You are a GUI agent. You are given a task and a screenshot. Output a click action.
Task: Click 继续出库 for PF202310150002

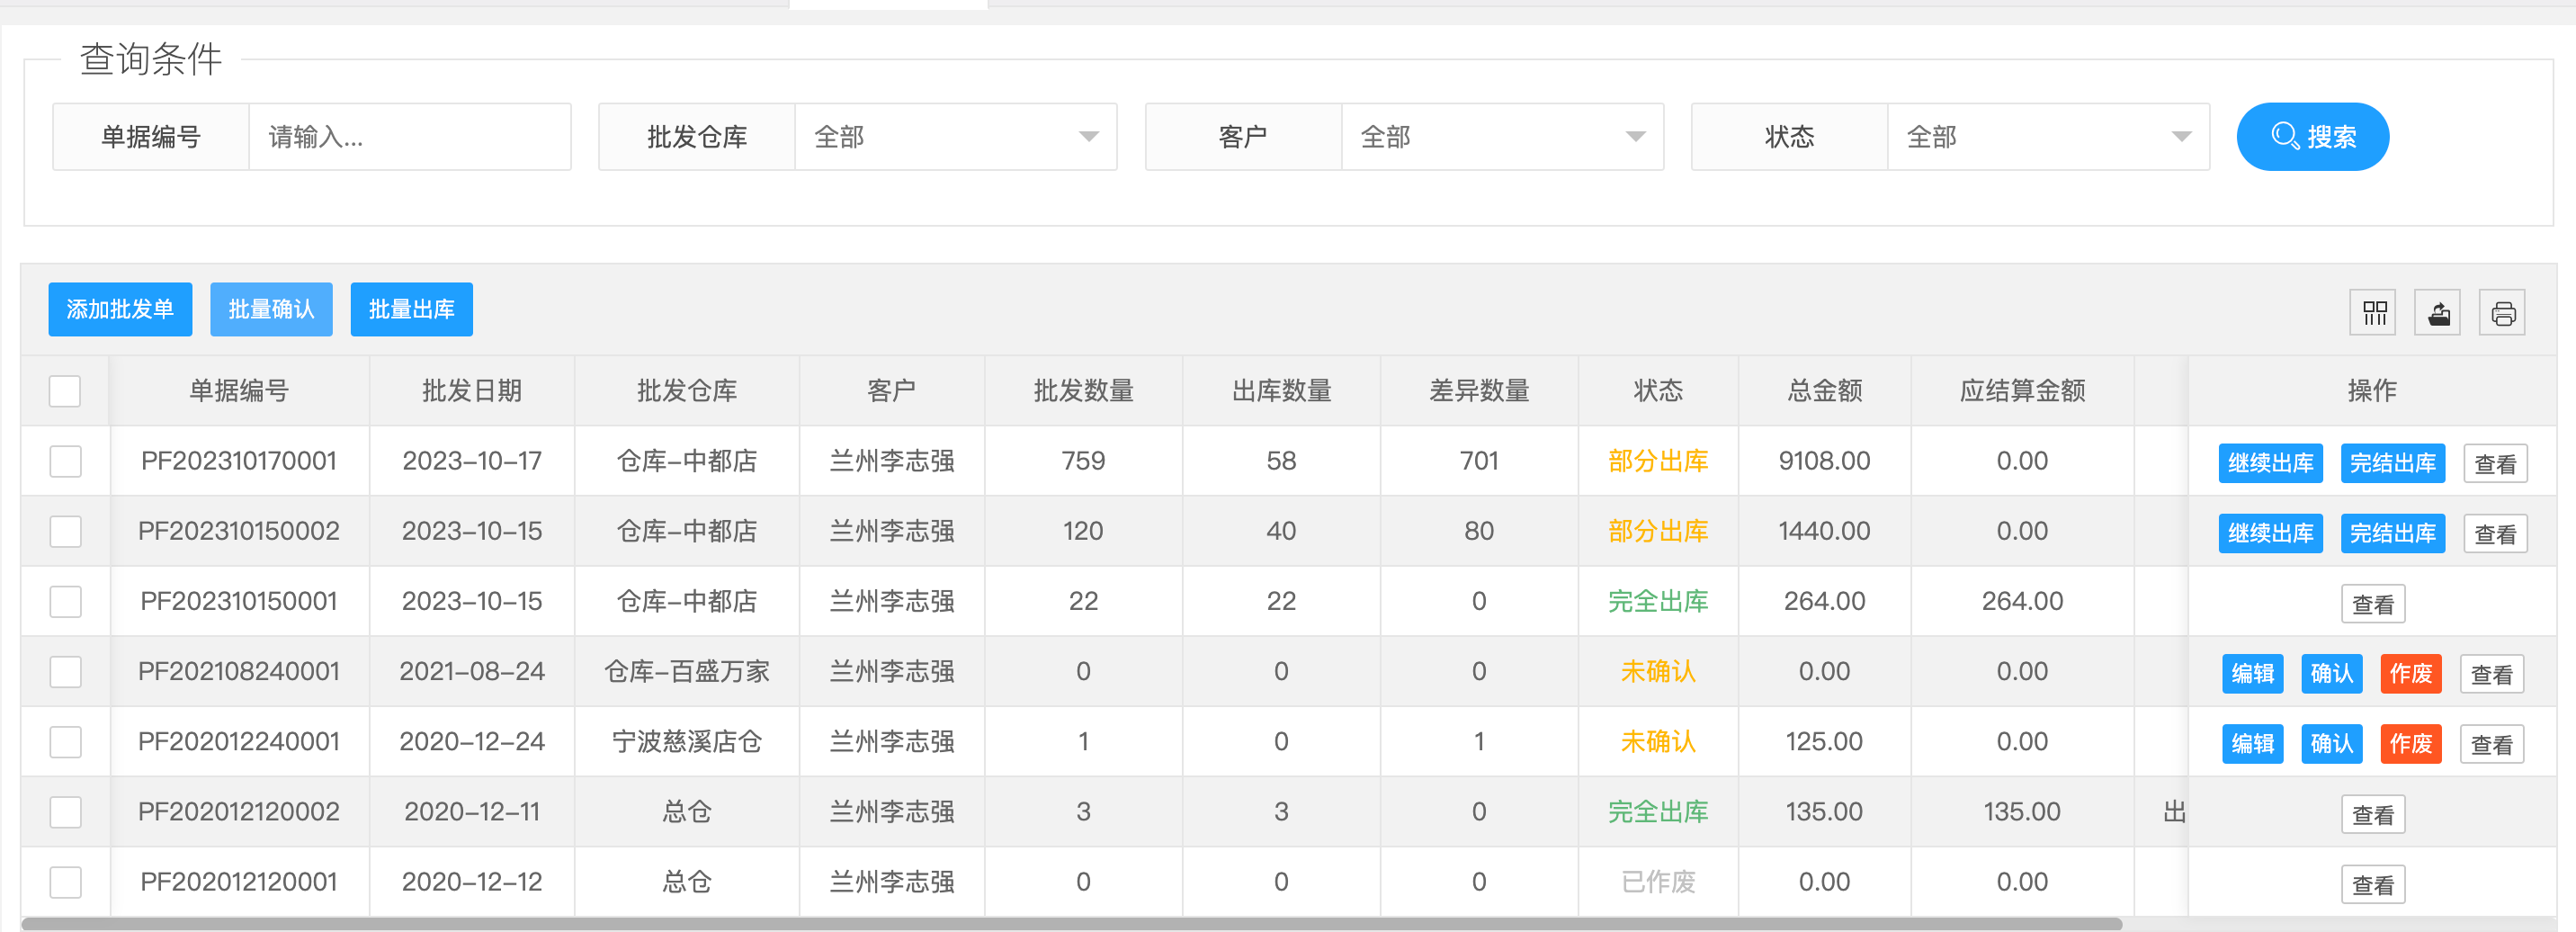(2271, 533)
